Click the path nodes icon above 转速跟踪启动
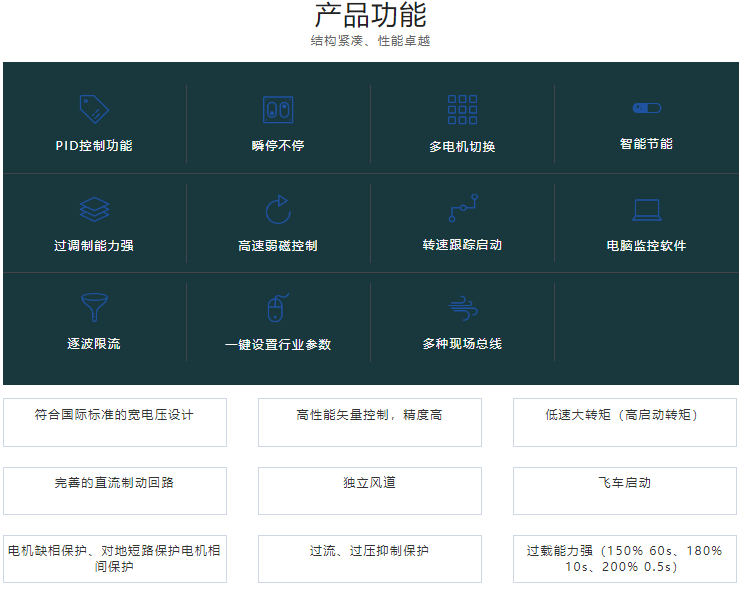Viewport: 739px width, 591px height. (462, 208)
